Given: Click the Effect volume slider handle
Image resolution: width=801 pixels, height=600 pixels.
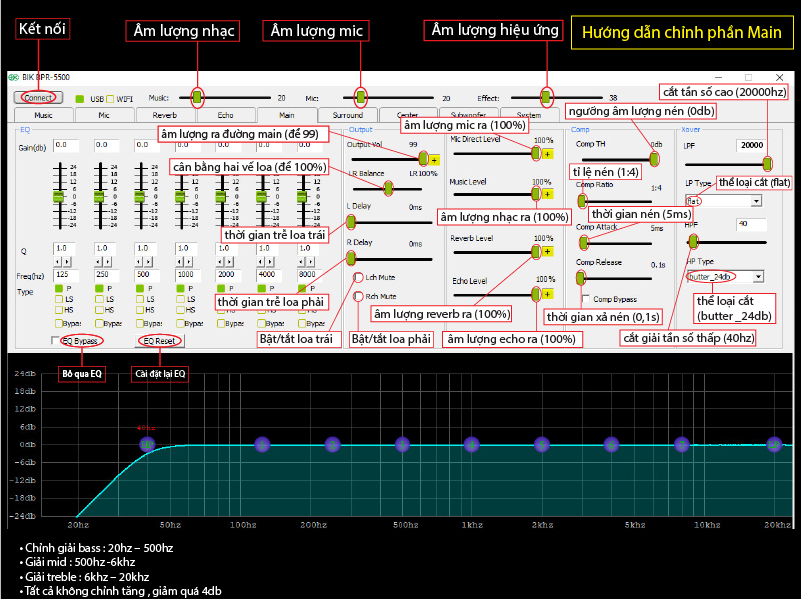Looking at the screenshot, I should pos(546,97).
